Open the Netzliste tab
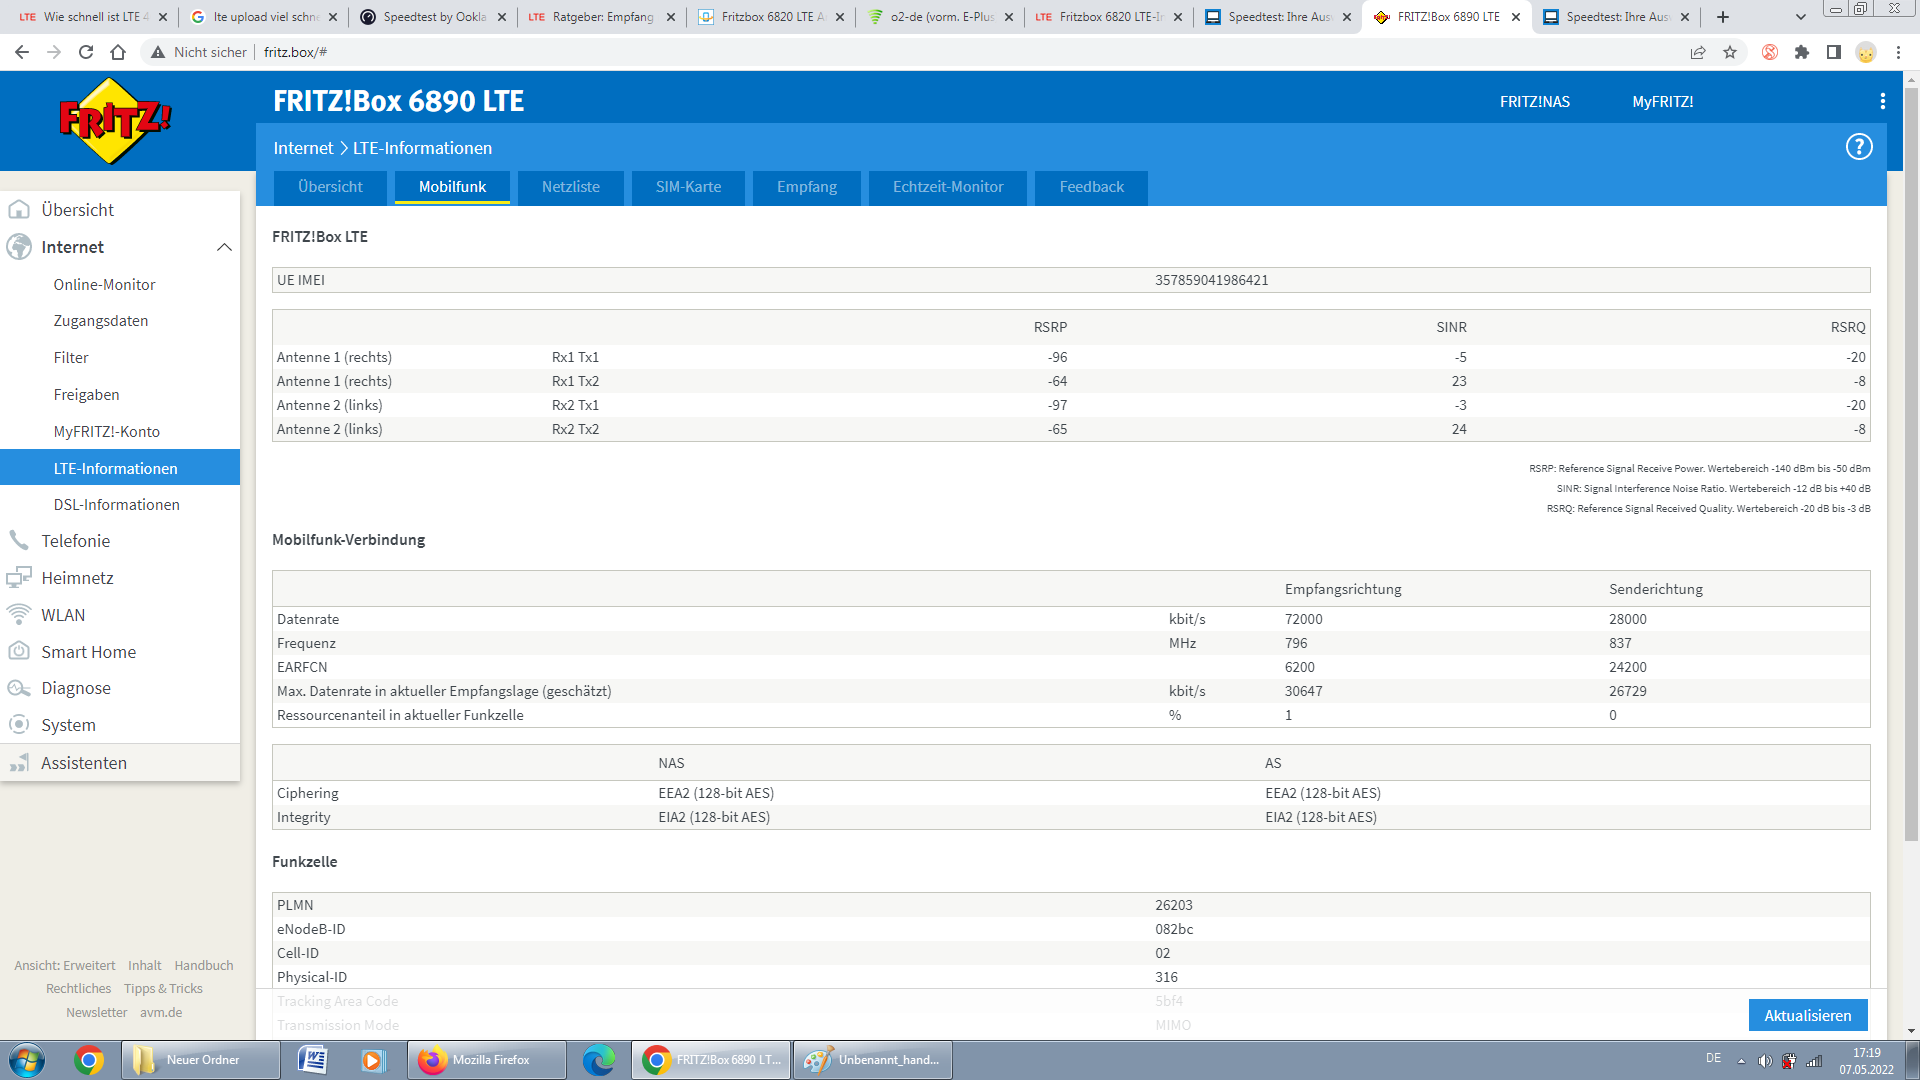Image resolution: width=1920 pixels, height=1080 pixels. pos(571,187)
